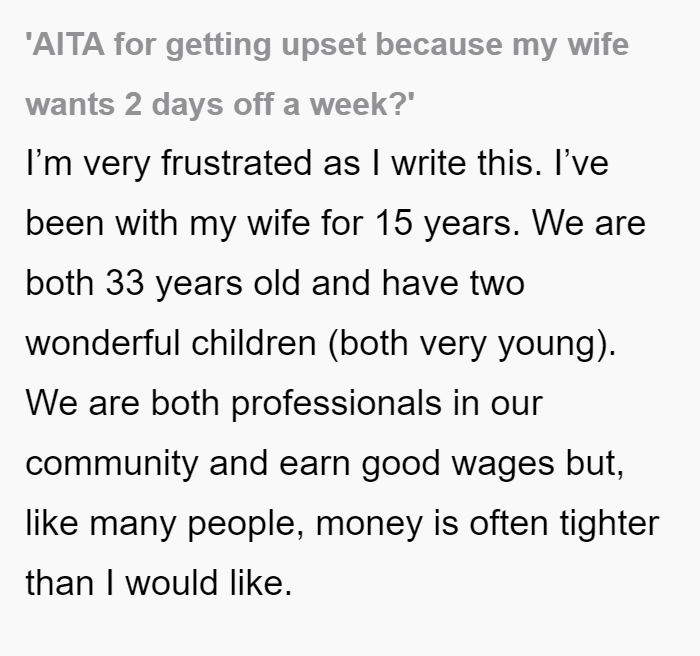Click the phrase 'good wages'
The height and width of the screenshot is (656, 700).
click(x=458, y=465)
